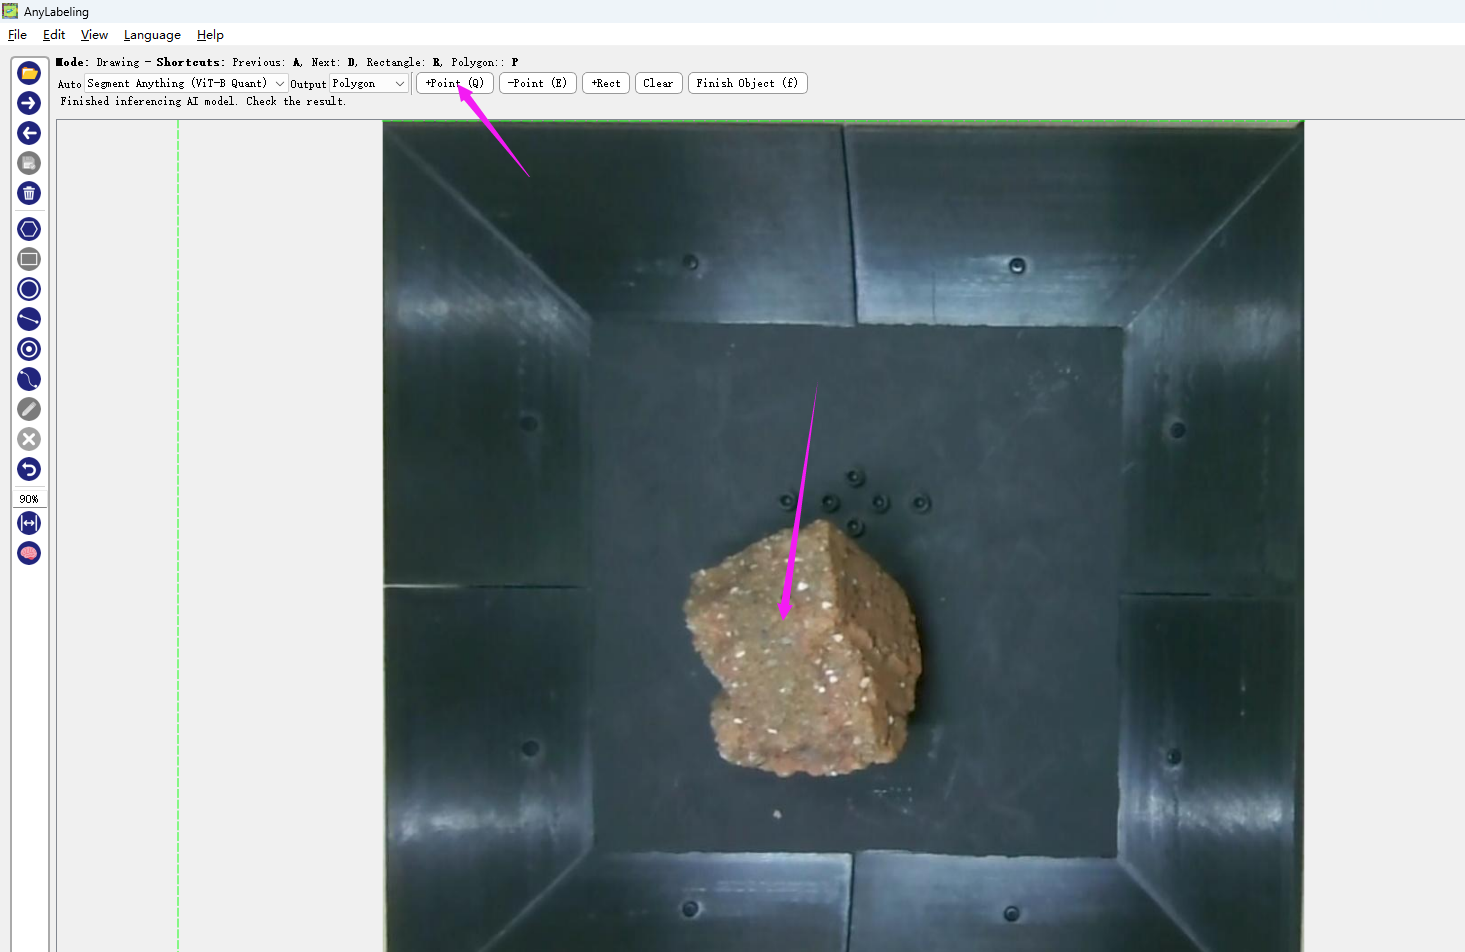Click the undo arrow icon
Image resolution: width=1465 pixels, height=952 pixels.
(x=29, y=469)
